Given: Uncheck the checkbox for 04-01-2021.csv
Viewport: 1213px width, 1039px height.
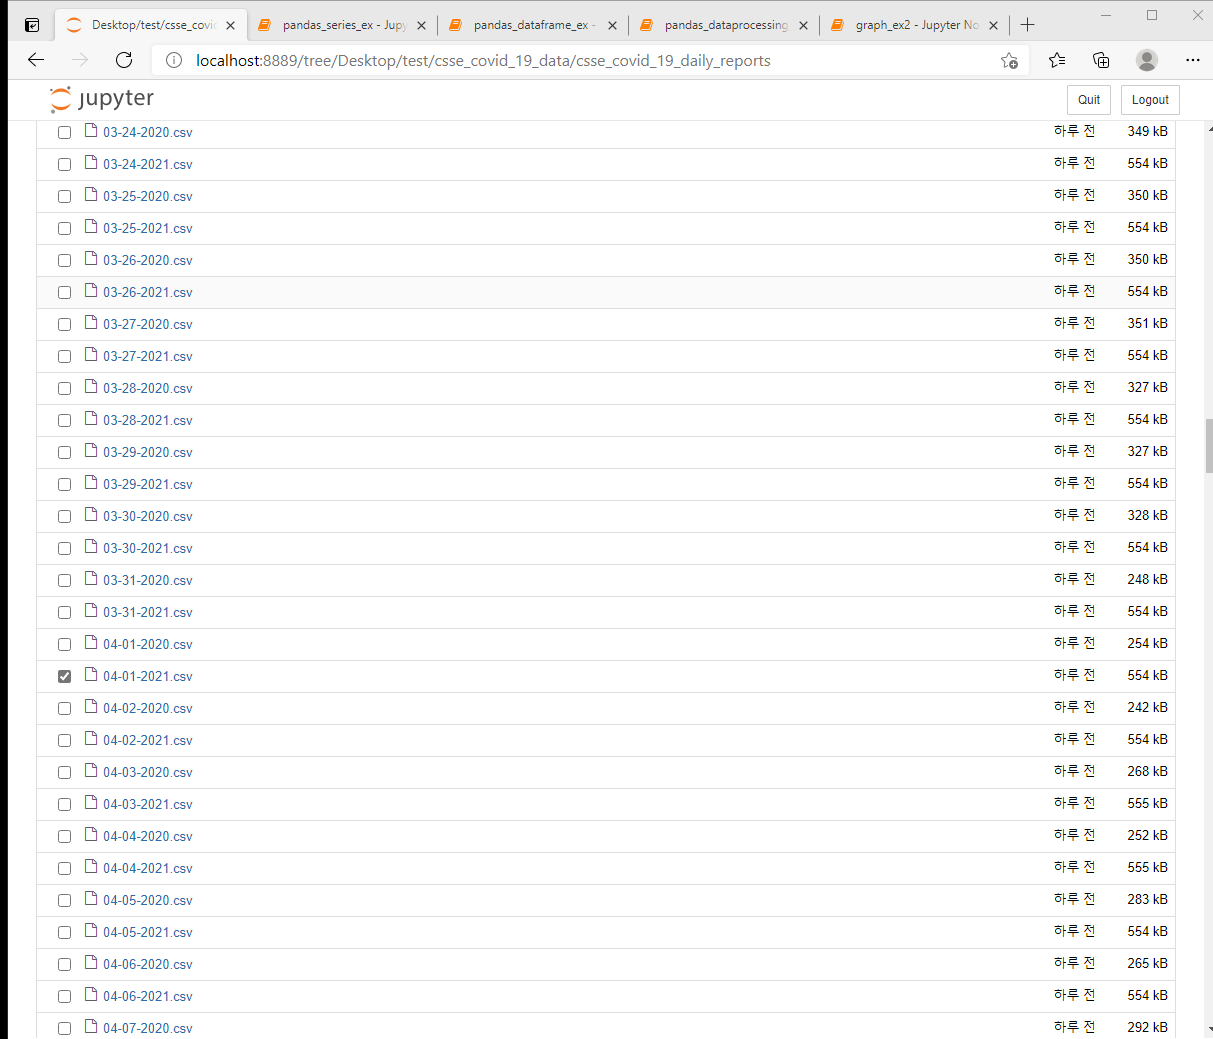Looking at the screenshot, I should pos(64,676).
